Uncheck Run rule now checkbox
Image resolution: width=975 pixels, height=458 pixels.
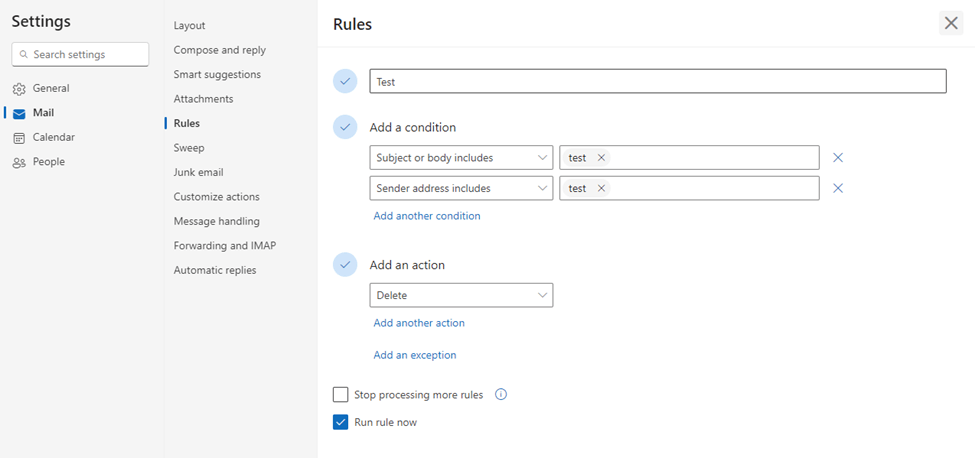coord(340,422)
